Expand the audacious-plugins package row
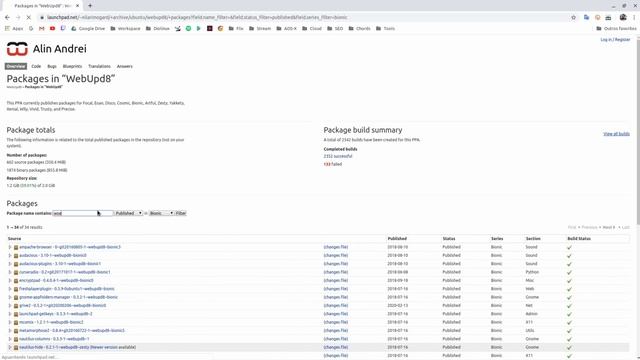This screenshot has height=360, width=640. pyautogui.click(x=10, y=264)
